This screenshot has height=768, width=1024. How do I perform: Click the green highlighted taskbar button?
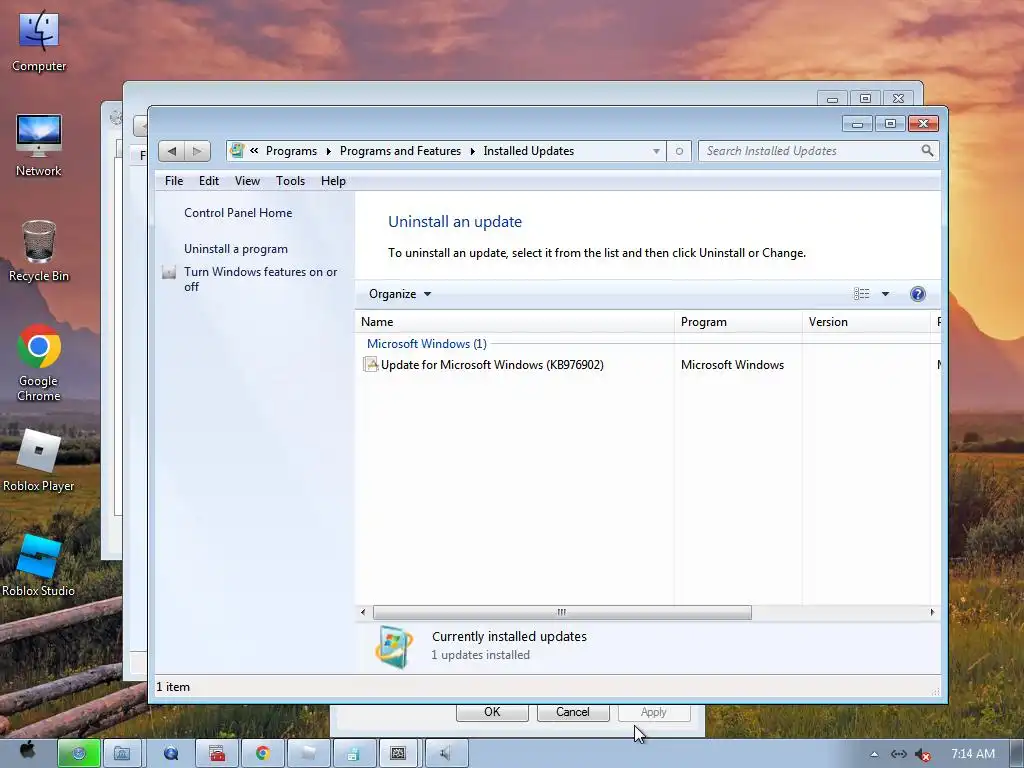click(x=79, y=754)
